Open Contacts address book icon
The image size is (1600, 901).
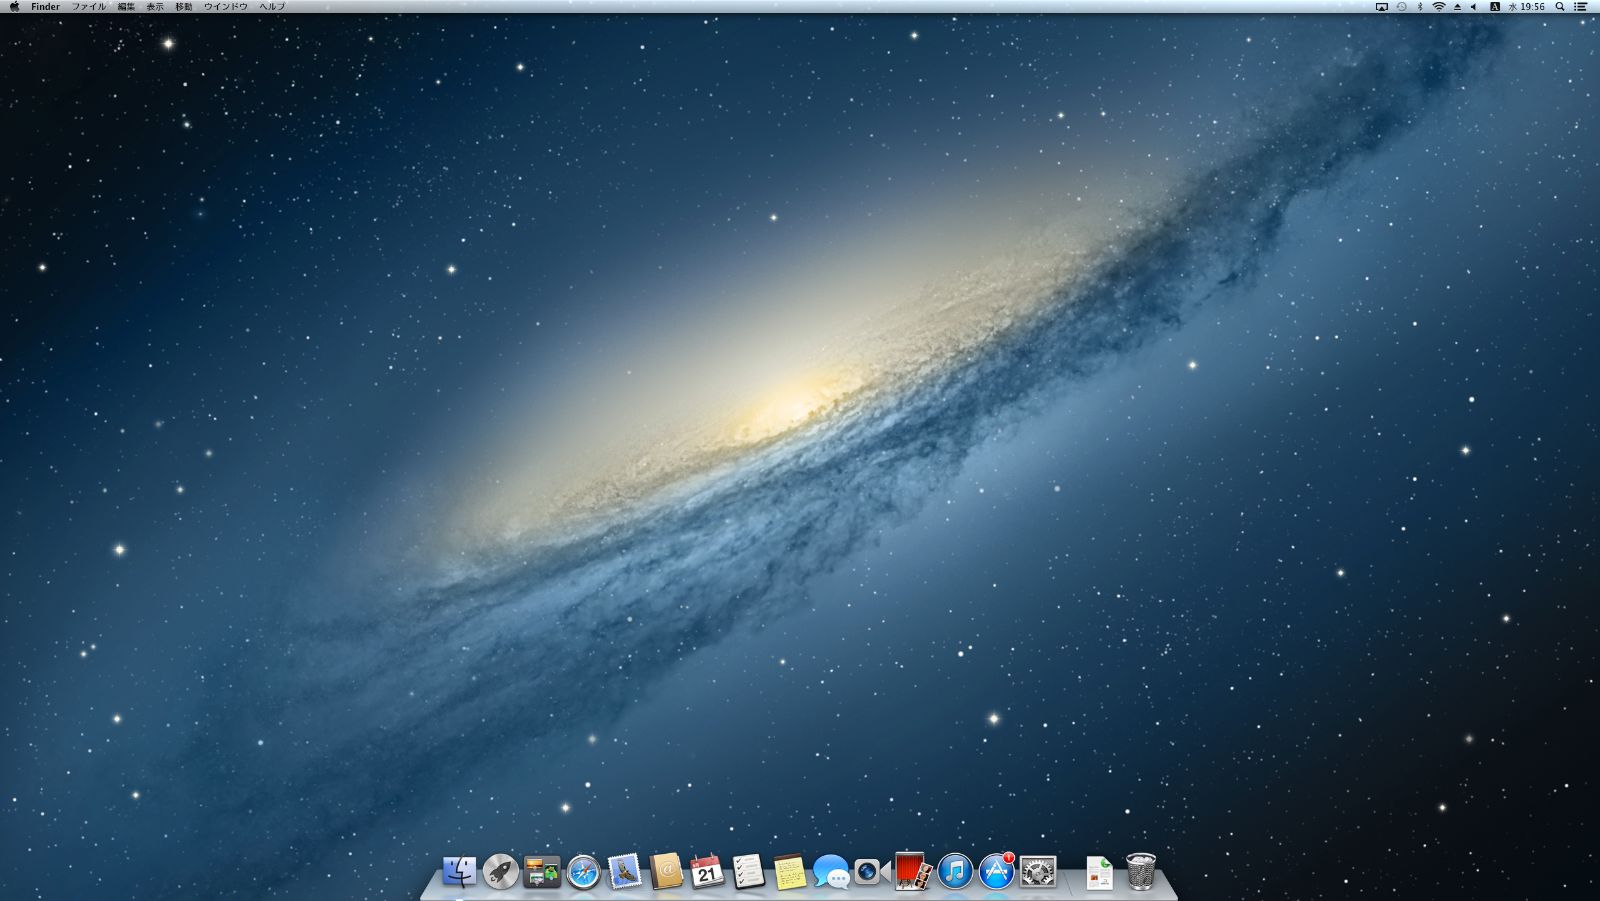[666, 871]
